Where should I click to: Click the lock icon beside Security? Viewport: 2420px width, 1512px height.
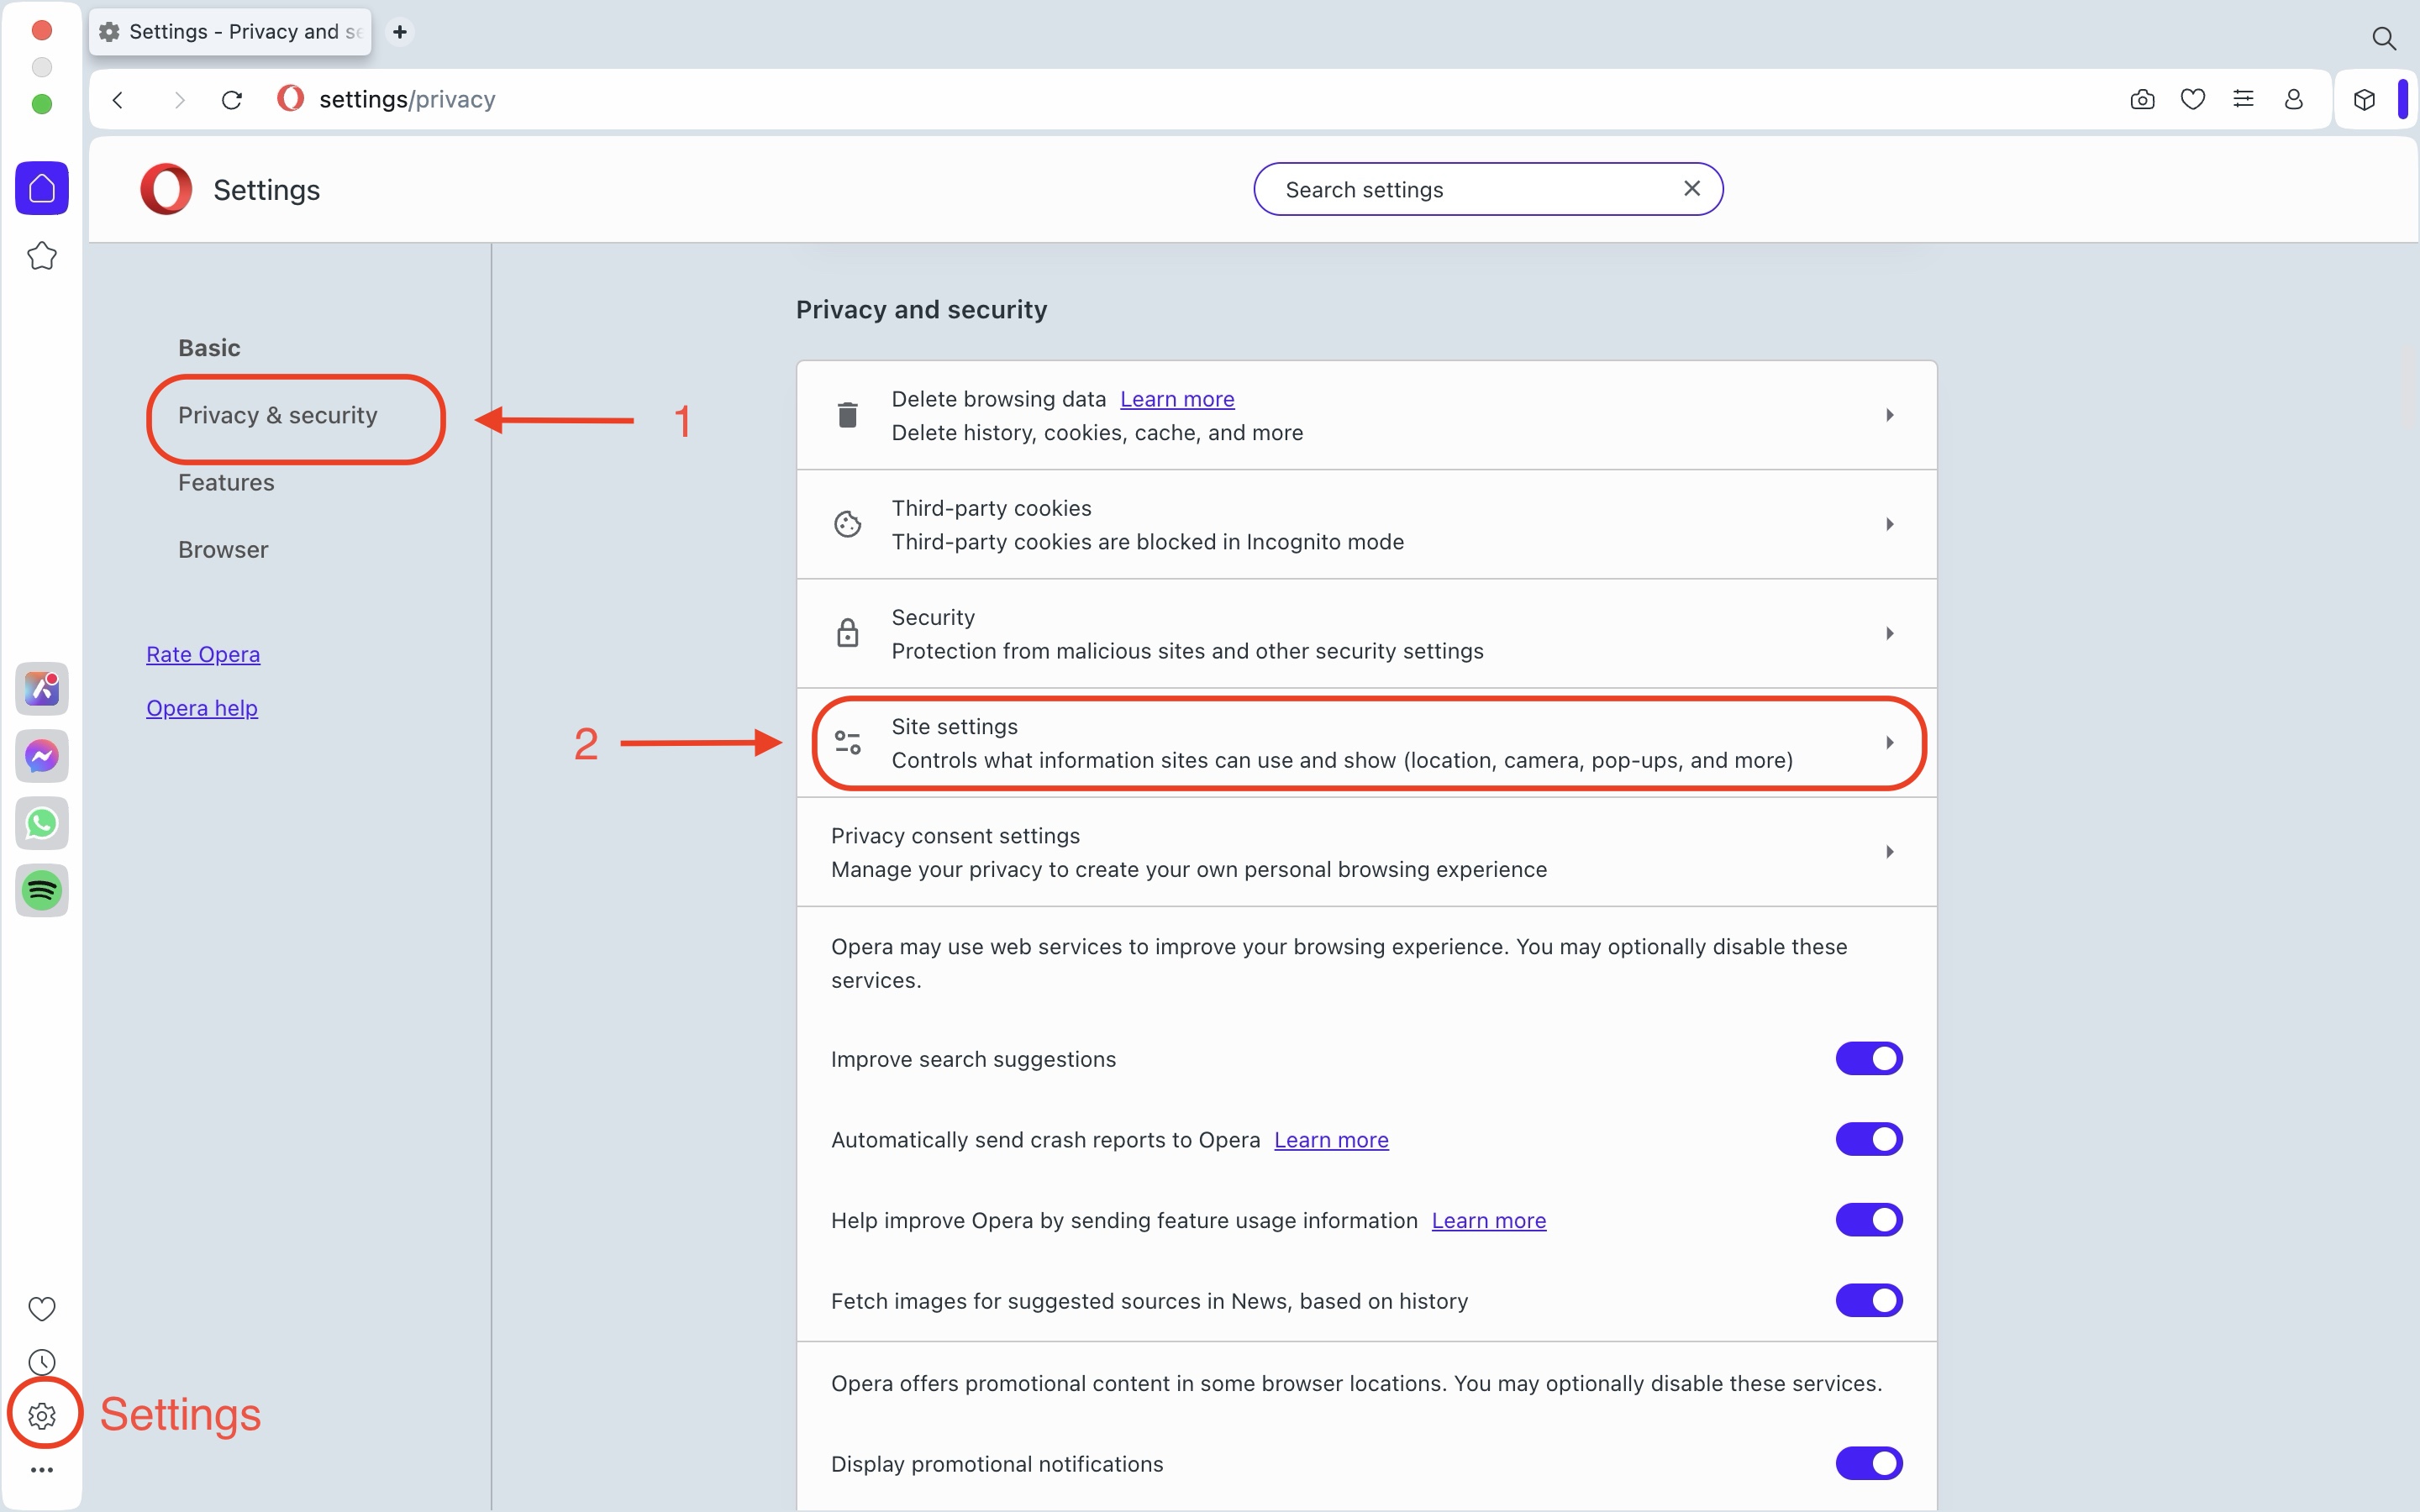(x=847, y=633)
